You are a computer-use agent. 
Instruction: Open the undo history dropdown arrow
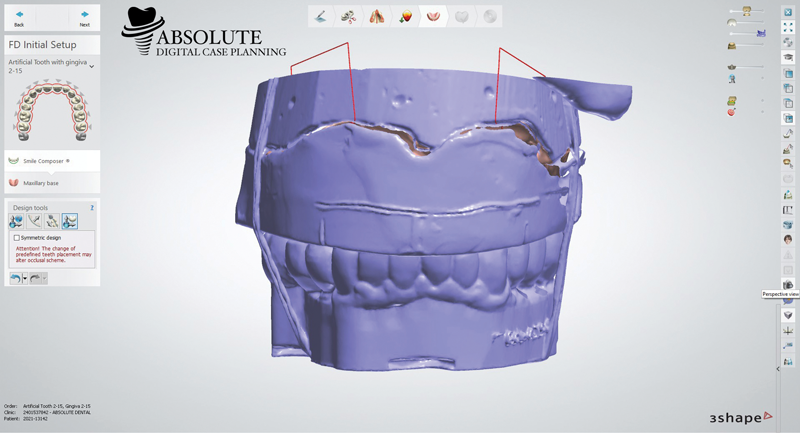(25, 278)
